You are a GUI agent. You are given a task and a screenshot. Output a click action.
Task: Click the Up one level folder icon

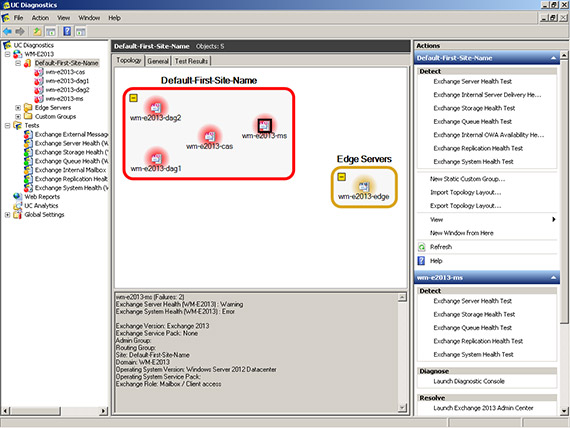(37, 32)
